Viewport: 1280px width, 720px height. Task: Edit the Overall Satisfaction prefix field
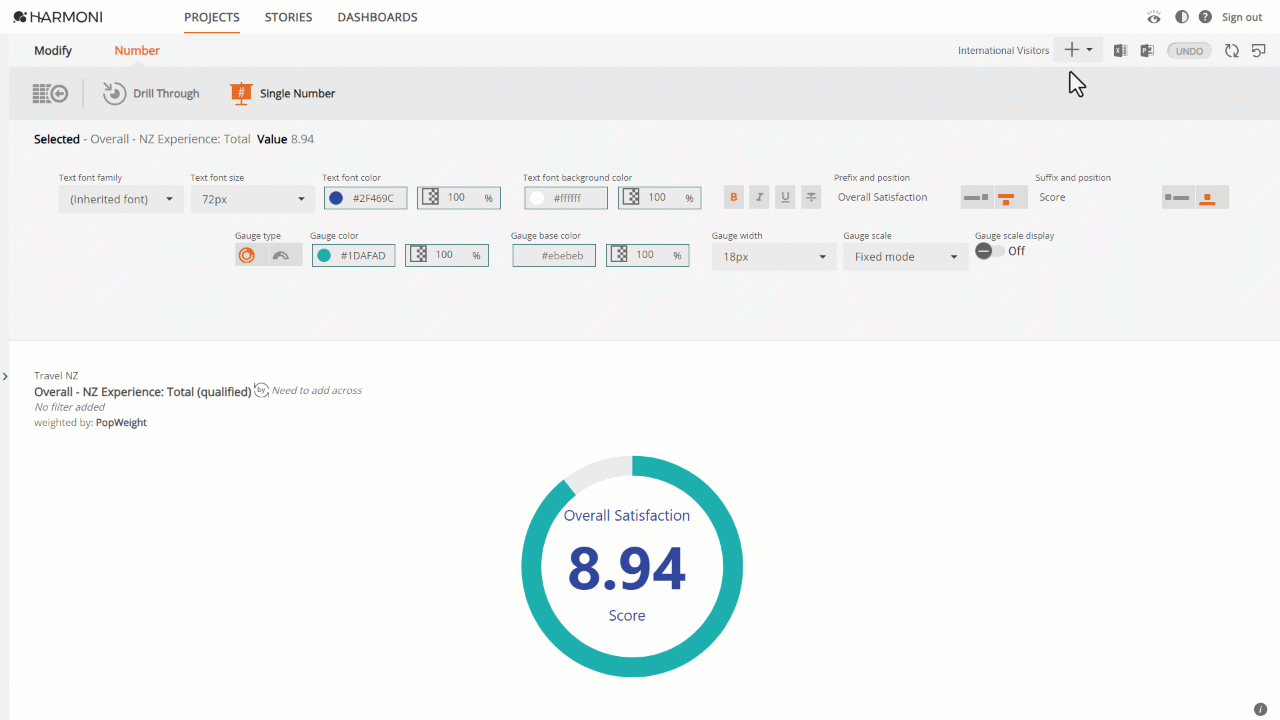pyautogui.click(x=894, y=197)
